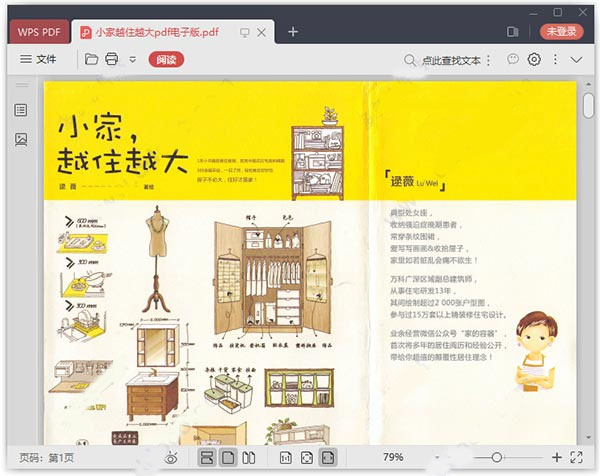600x476 pixels.
Task: Open the thumbnails sidebar icon
Action: pos(21,139)
